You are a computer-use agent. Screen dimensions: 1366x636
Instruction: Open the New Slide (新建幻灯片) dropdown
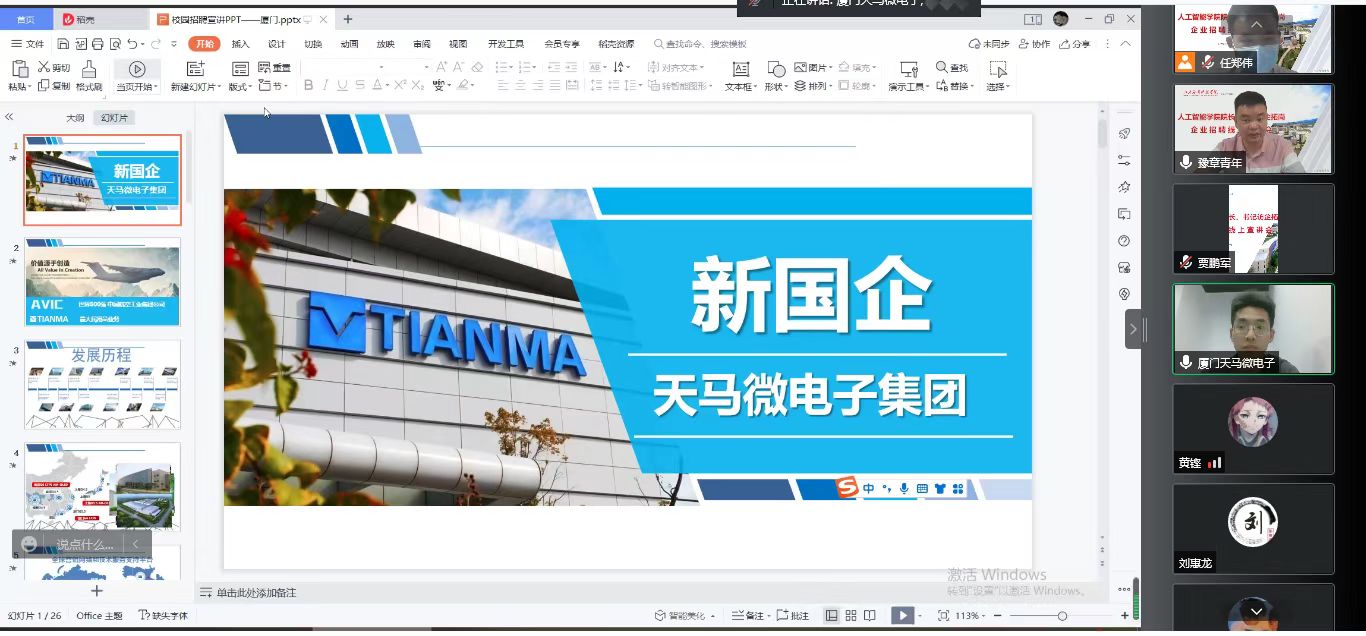click(194, 87)
